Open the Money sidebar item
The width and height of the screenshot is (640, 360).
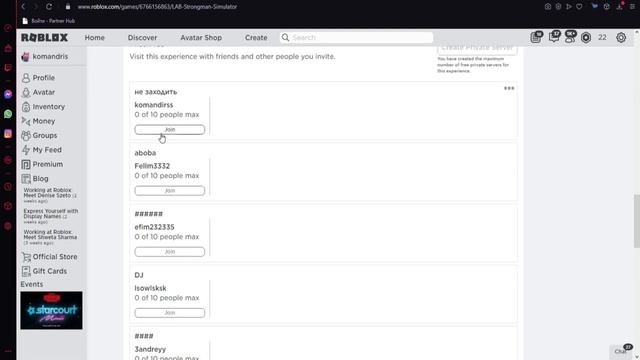click(38, 121)
